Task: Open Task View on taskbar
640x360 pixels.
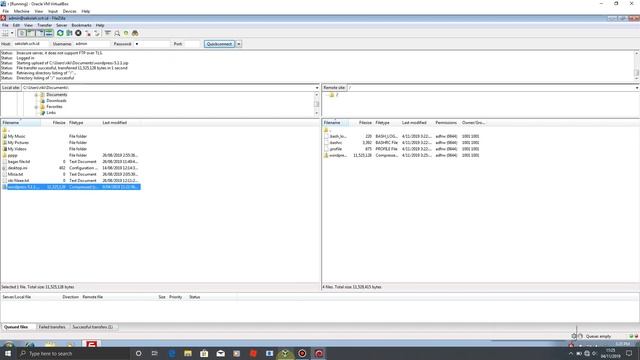Action: (x=155, y=353)
